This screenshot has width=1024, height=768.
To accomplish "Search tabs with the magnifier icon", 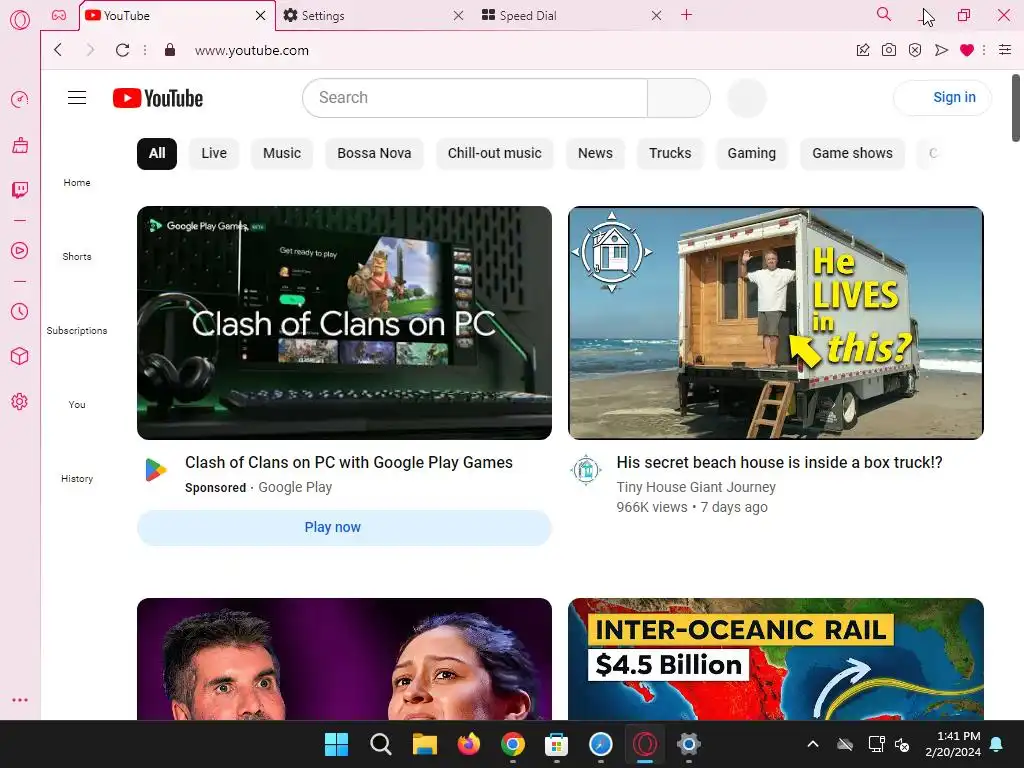I will coord(884,14).
